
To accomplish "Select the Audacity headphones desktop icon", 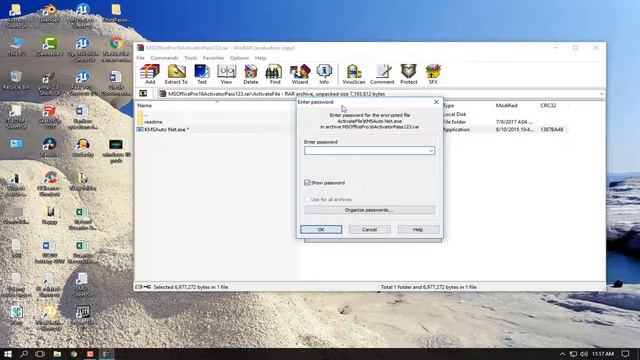I will 83,148.
